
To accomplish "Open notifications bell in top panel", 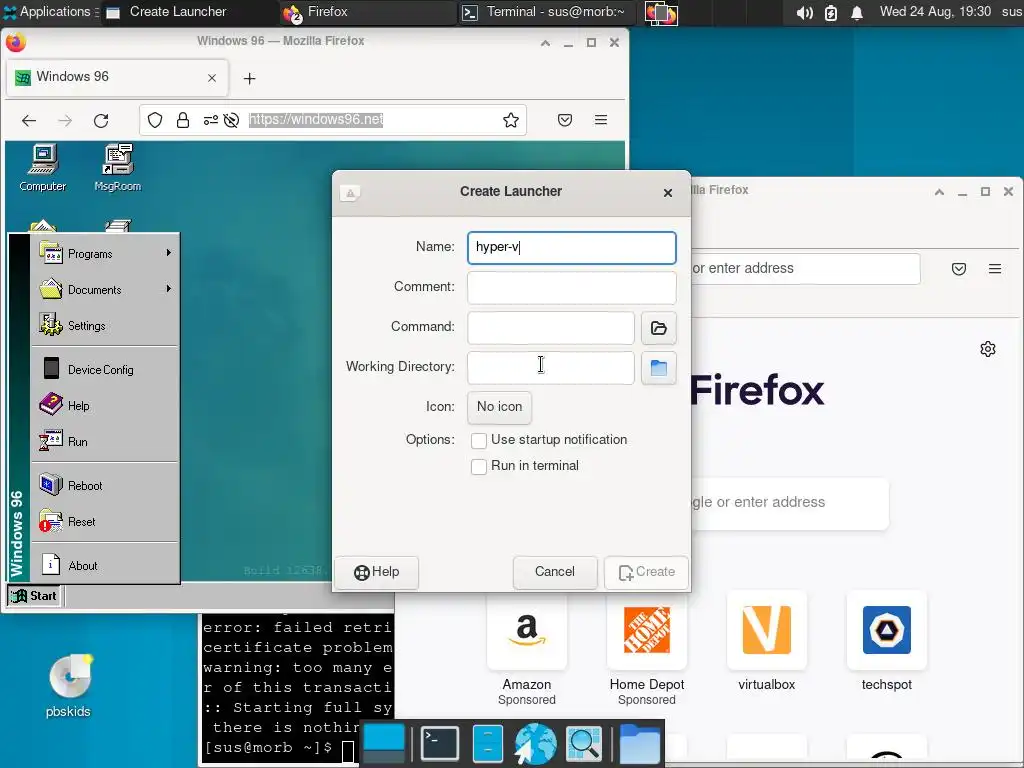I will [x=857, y=12].
